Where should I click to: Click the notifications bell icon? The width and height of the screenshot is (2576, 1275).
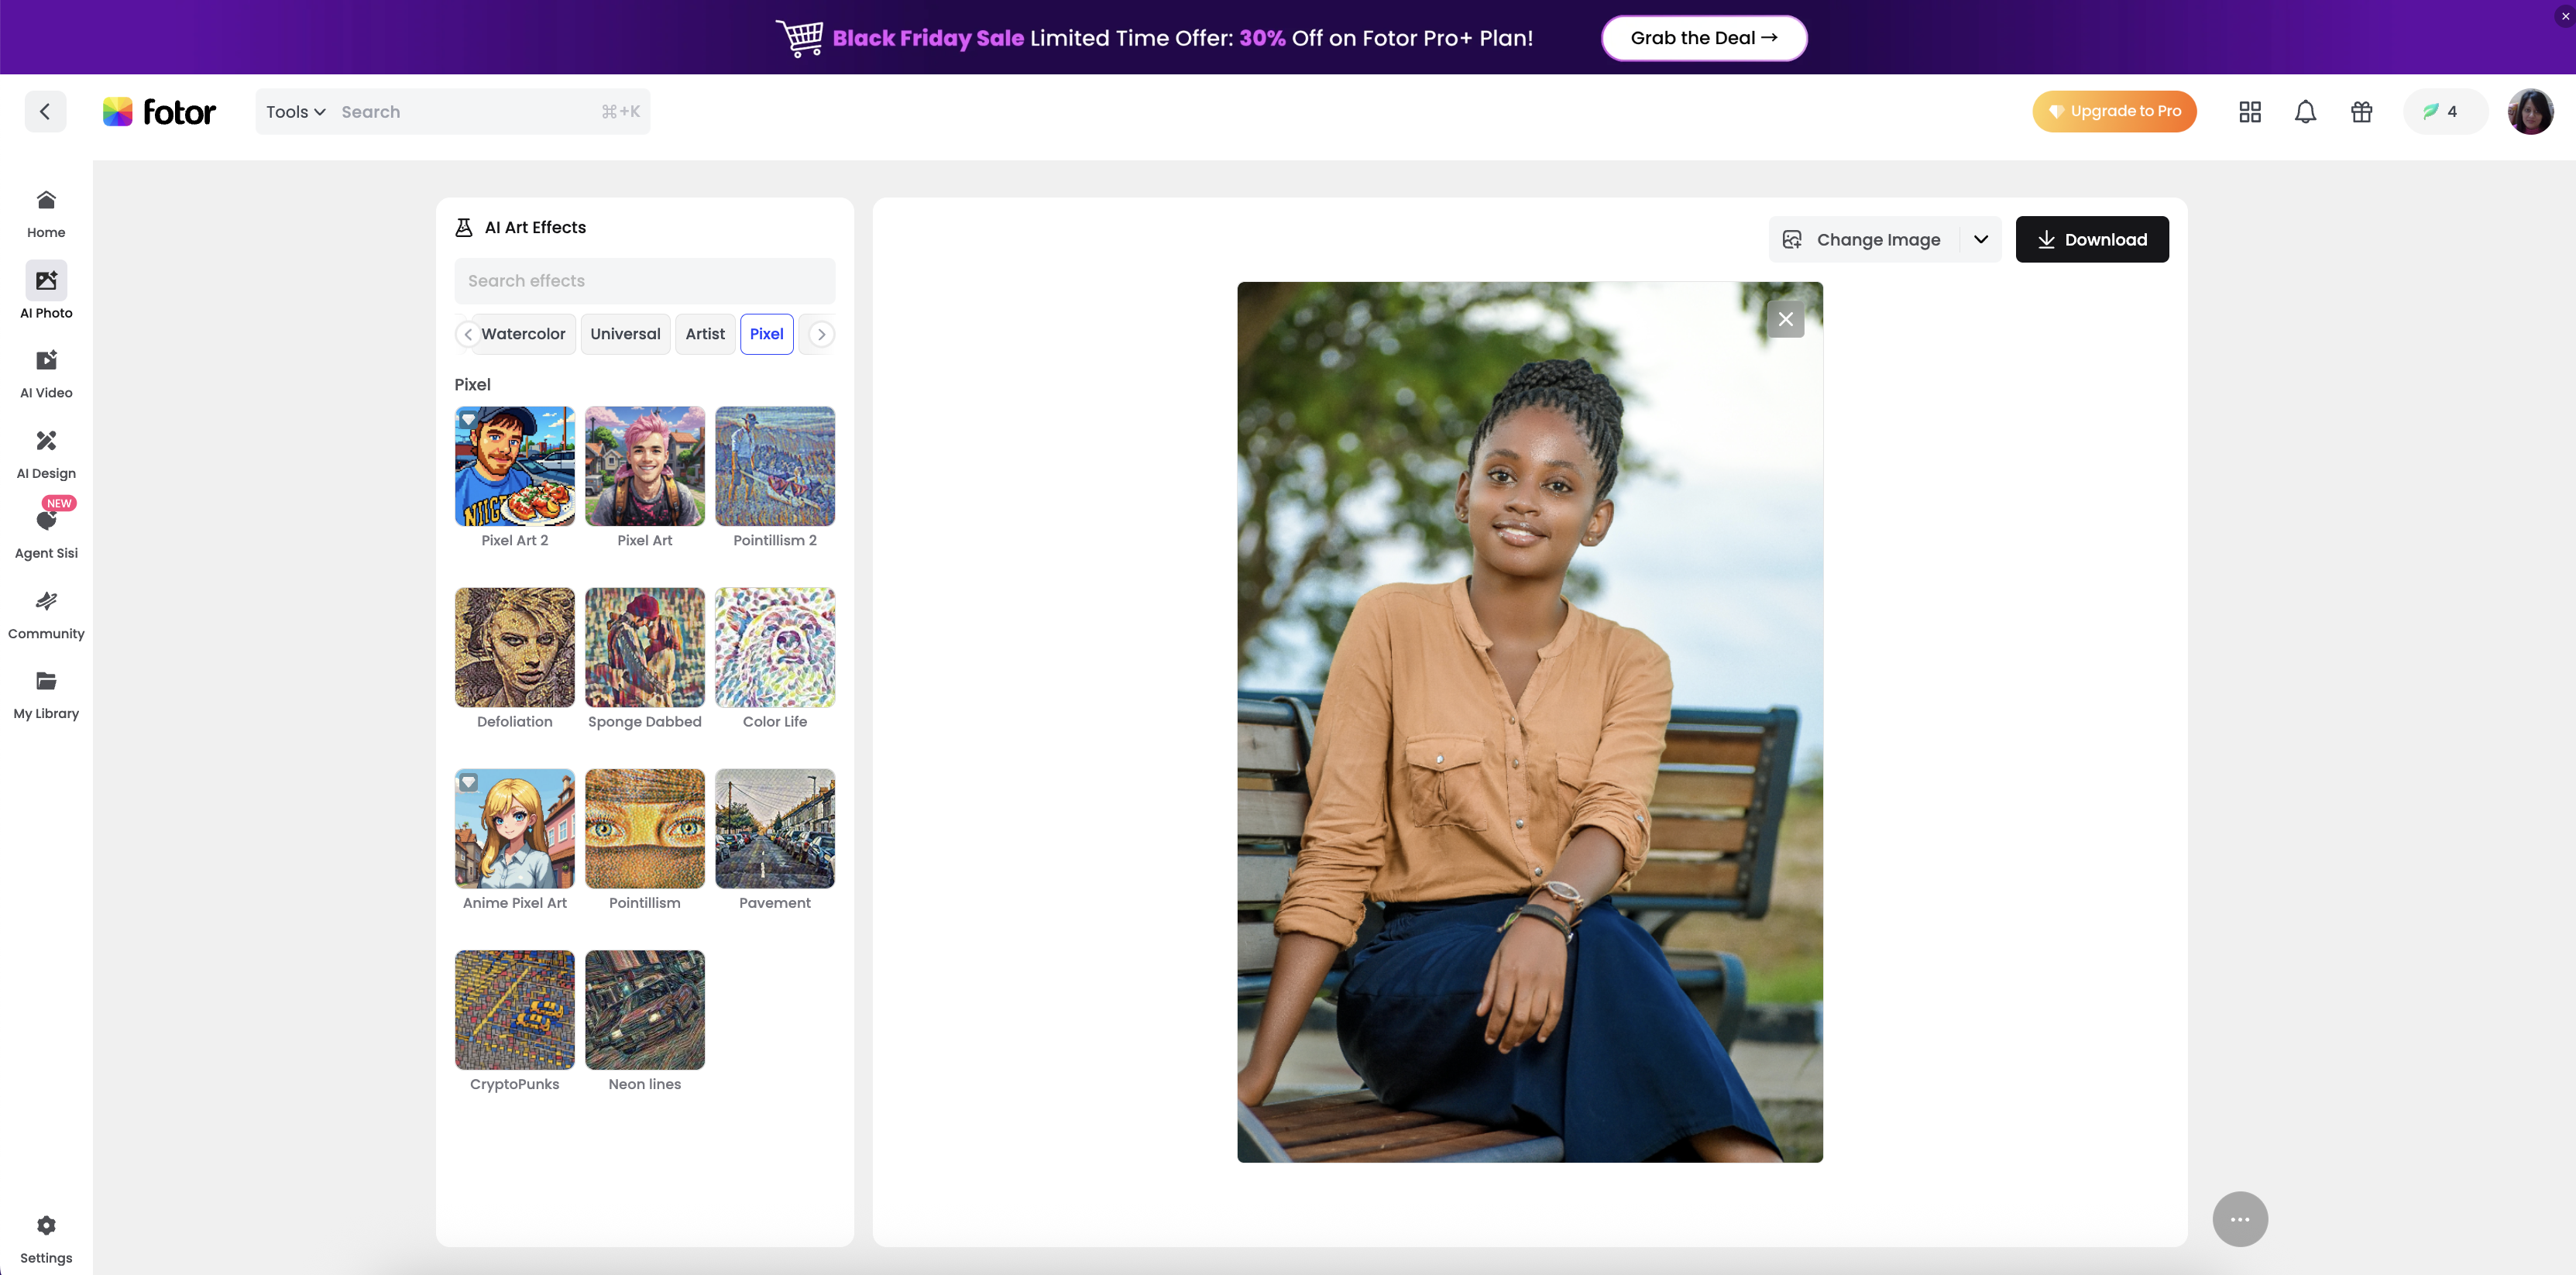[x=2305, y=112]
